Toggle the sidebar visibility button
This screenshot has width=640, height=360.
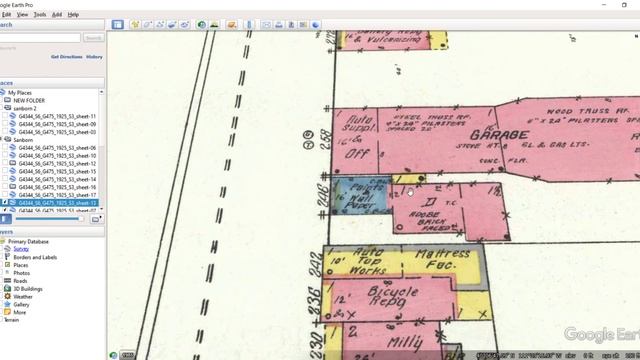118,24
